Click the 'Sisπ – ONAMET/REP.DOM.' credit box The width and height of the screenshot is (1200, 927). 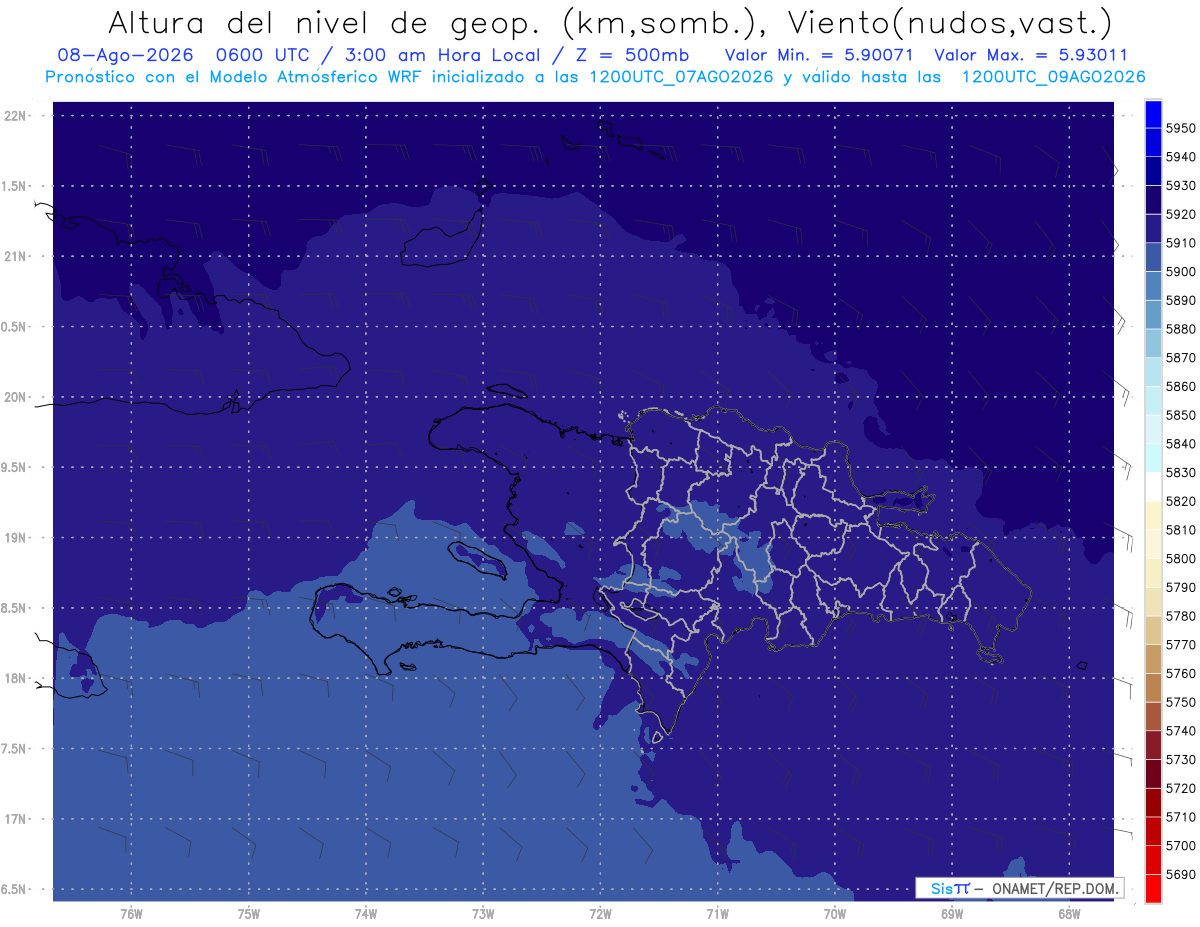[1019, 887]
